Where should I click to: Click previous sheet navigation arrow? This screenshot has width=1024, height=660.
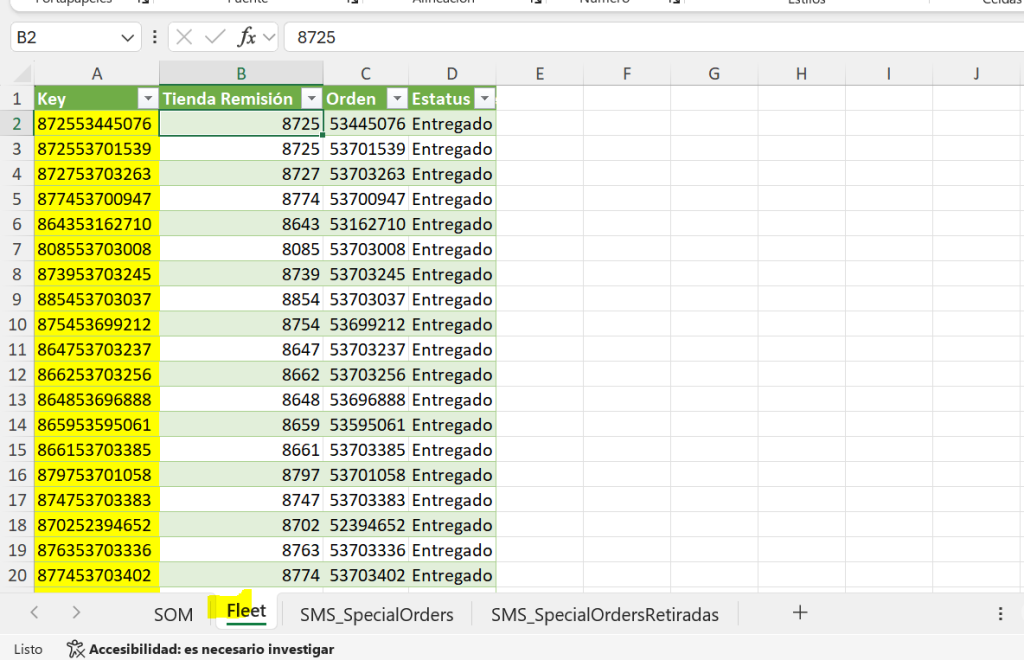pos(35,612)
